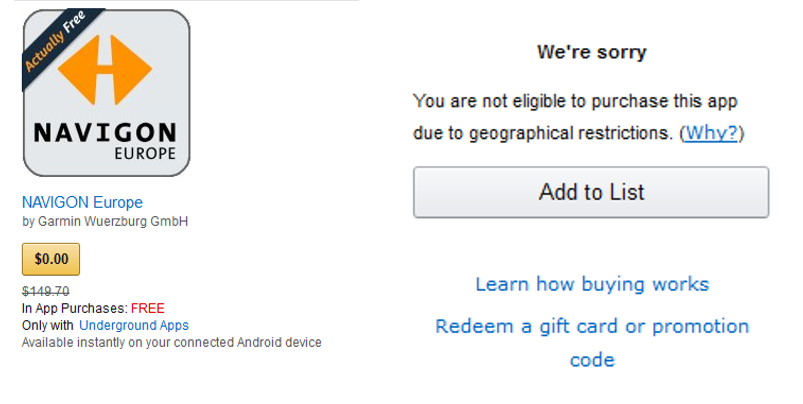Image resolution: width=803 pixels, height=404 pixels.
Task: Click the struck-through $149.70 price
Action: click(x=46, y=291)
